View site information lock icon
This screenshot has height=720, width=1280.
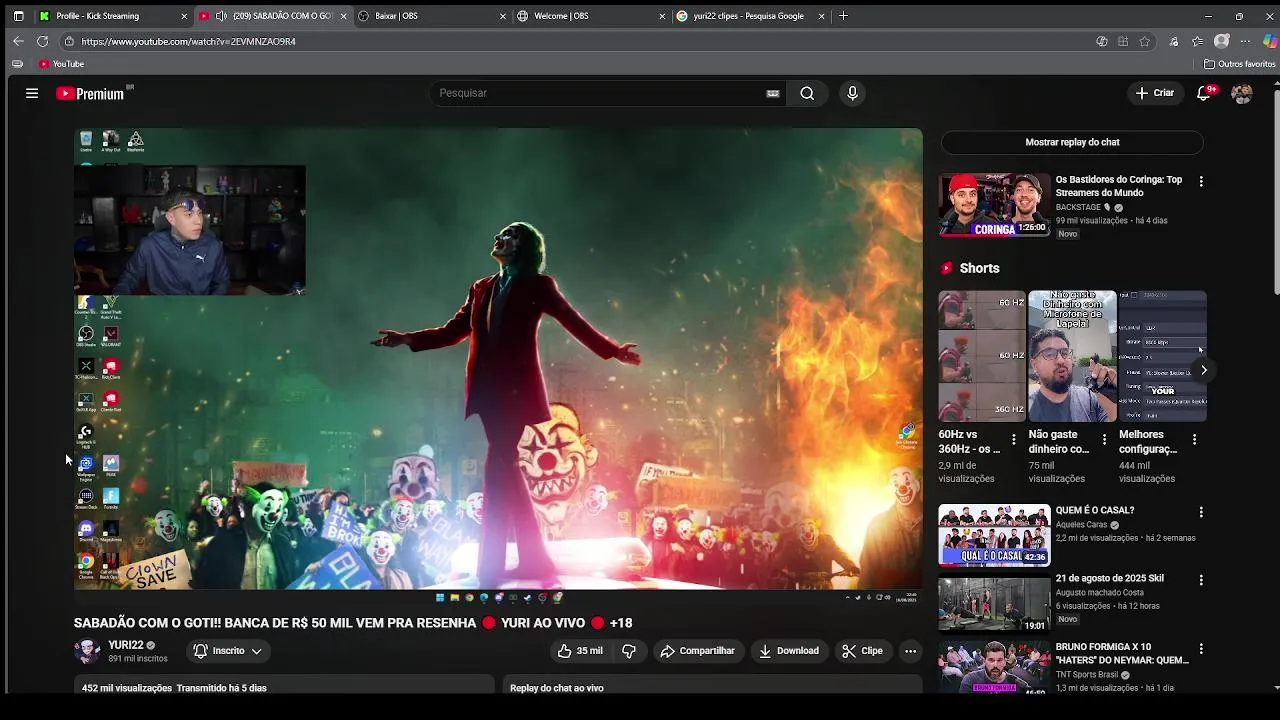coord(69,41)
